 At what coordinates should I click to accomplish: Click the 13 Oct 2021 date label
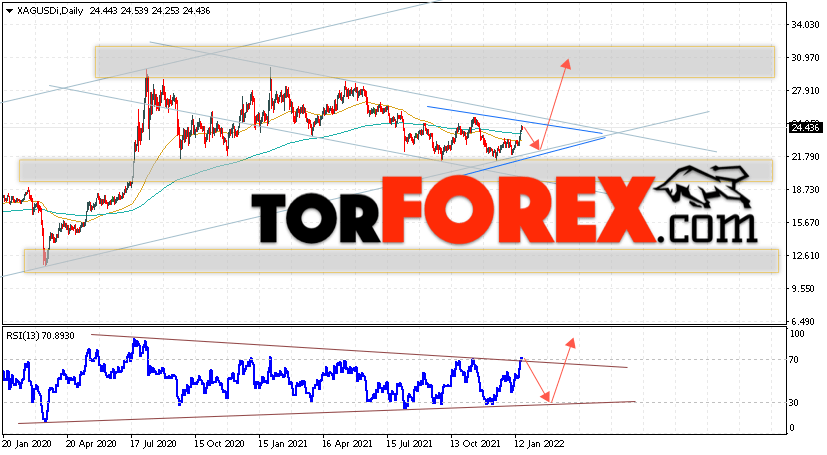pyautogui.click(x=476, y=444)
